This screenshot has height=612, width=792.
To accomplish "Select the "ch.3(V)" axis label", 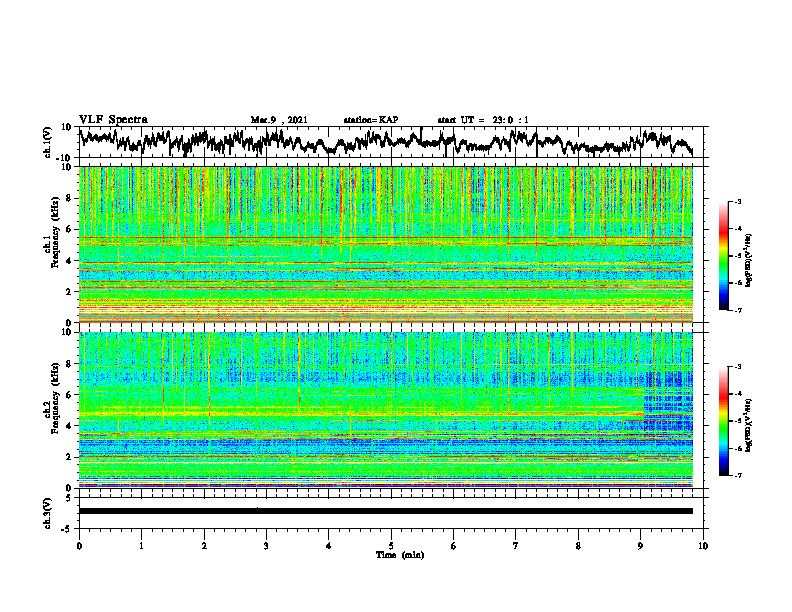I will point(48,514).
